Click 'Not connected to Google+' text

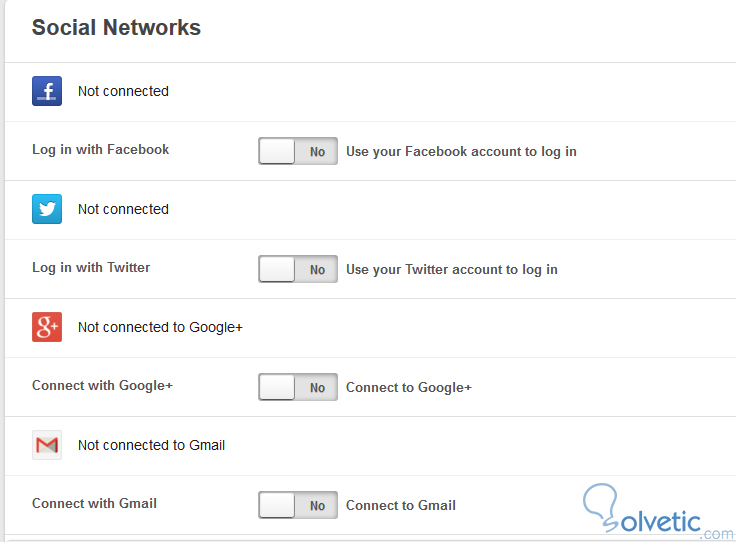click(x=160, y=327)
